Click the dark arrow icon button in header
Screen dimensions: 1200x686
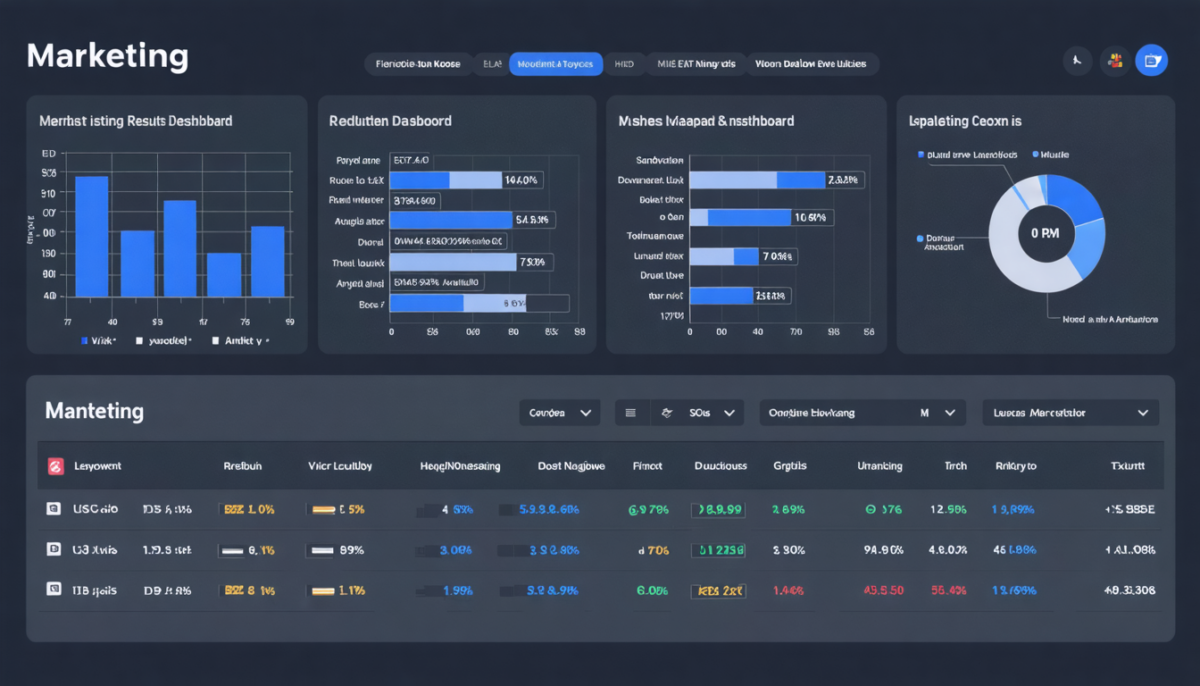click(1078, 61)
